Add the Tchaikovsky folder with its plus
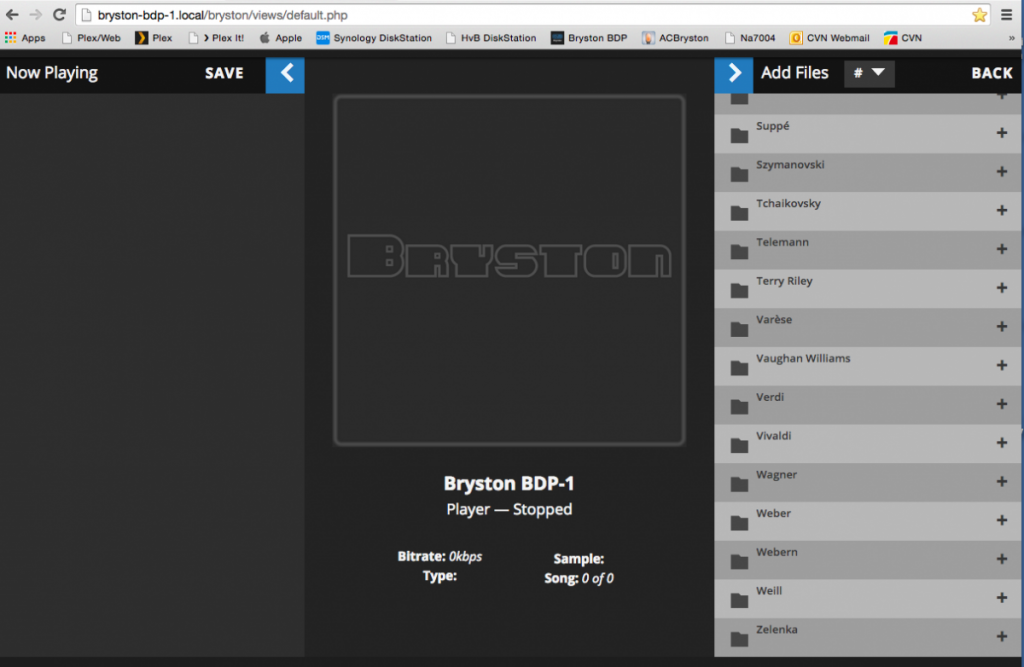 pos(1002,210)
